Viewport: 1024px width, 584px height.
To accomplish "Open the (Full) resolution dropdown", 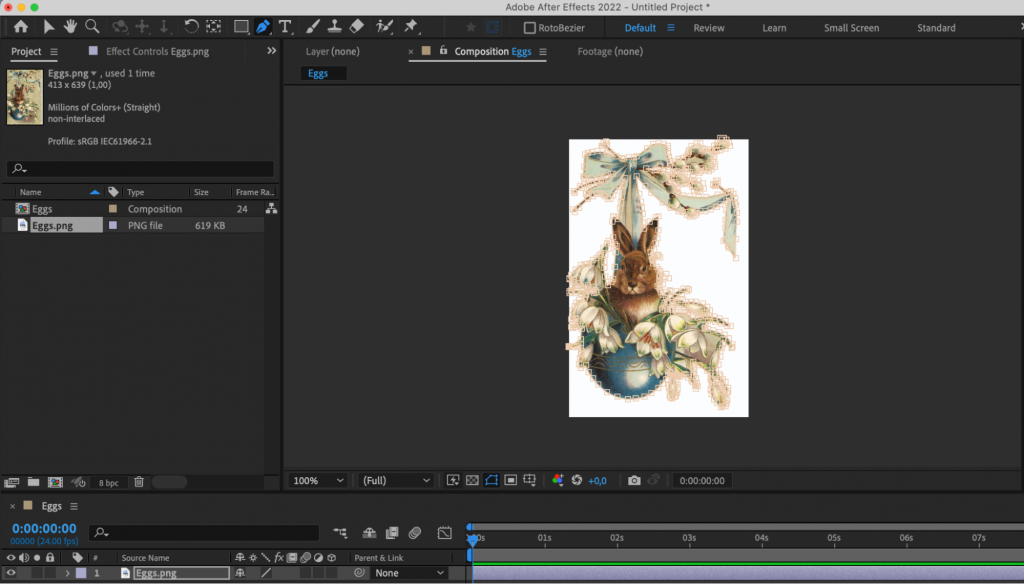I will tap(395, 480).
